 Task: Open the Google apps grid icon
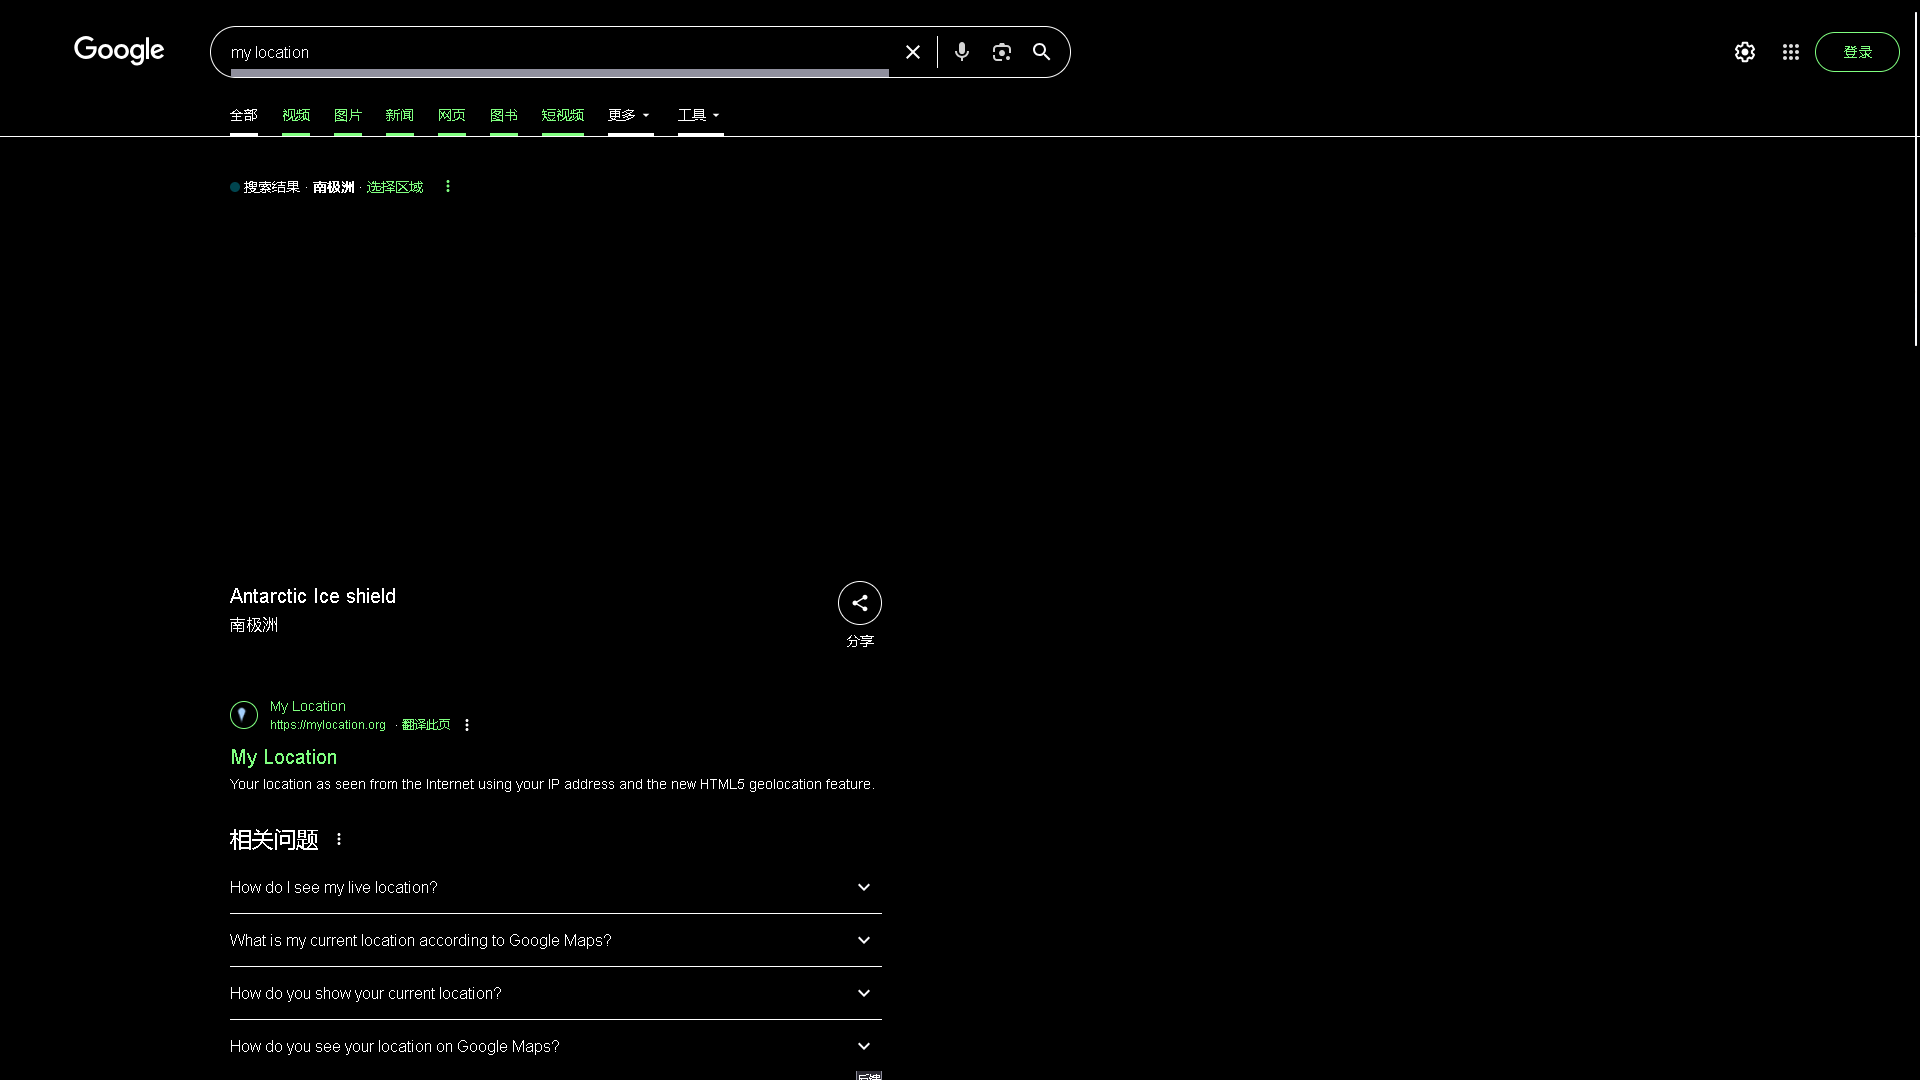point(1790,52)
